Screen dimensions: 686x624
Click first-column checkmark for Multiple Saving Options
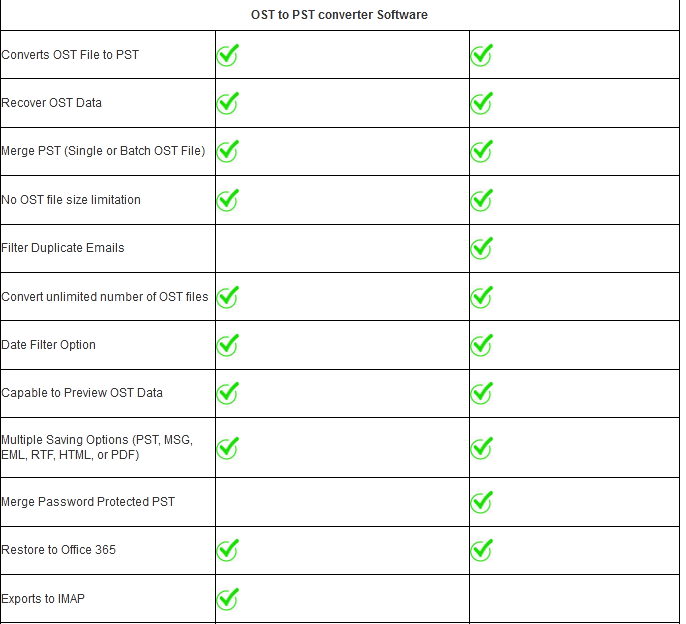click(228, 447)
